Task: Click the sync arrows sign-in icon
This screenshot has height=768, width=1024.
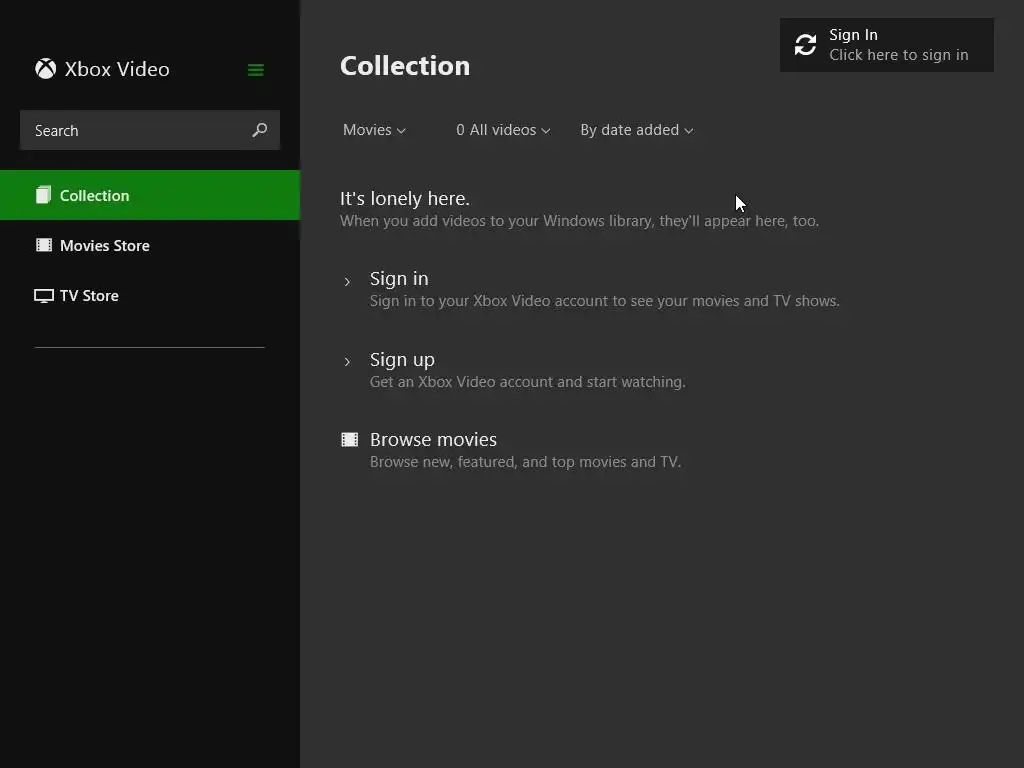Action: (805, 45)
